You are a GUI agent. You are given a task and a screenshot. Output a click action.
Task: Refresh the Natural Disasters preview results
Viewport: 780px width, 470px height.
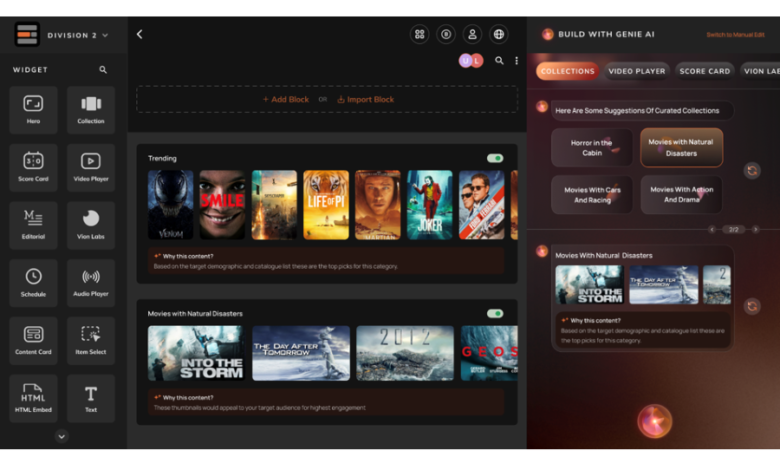752,306
